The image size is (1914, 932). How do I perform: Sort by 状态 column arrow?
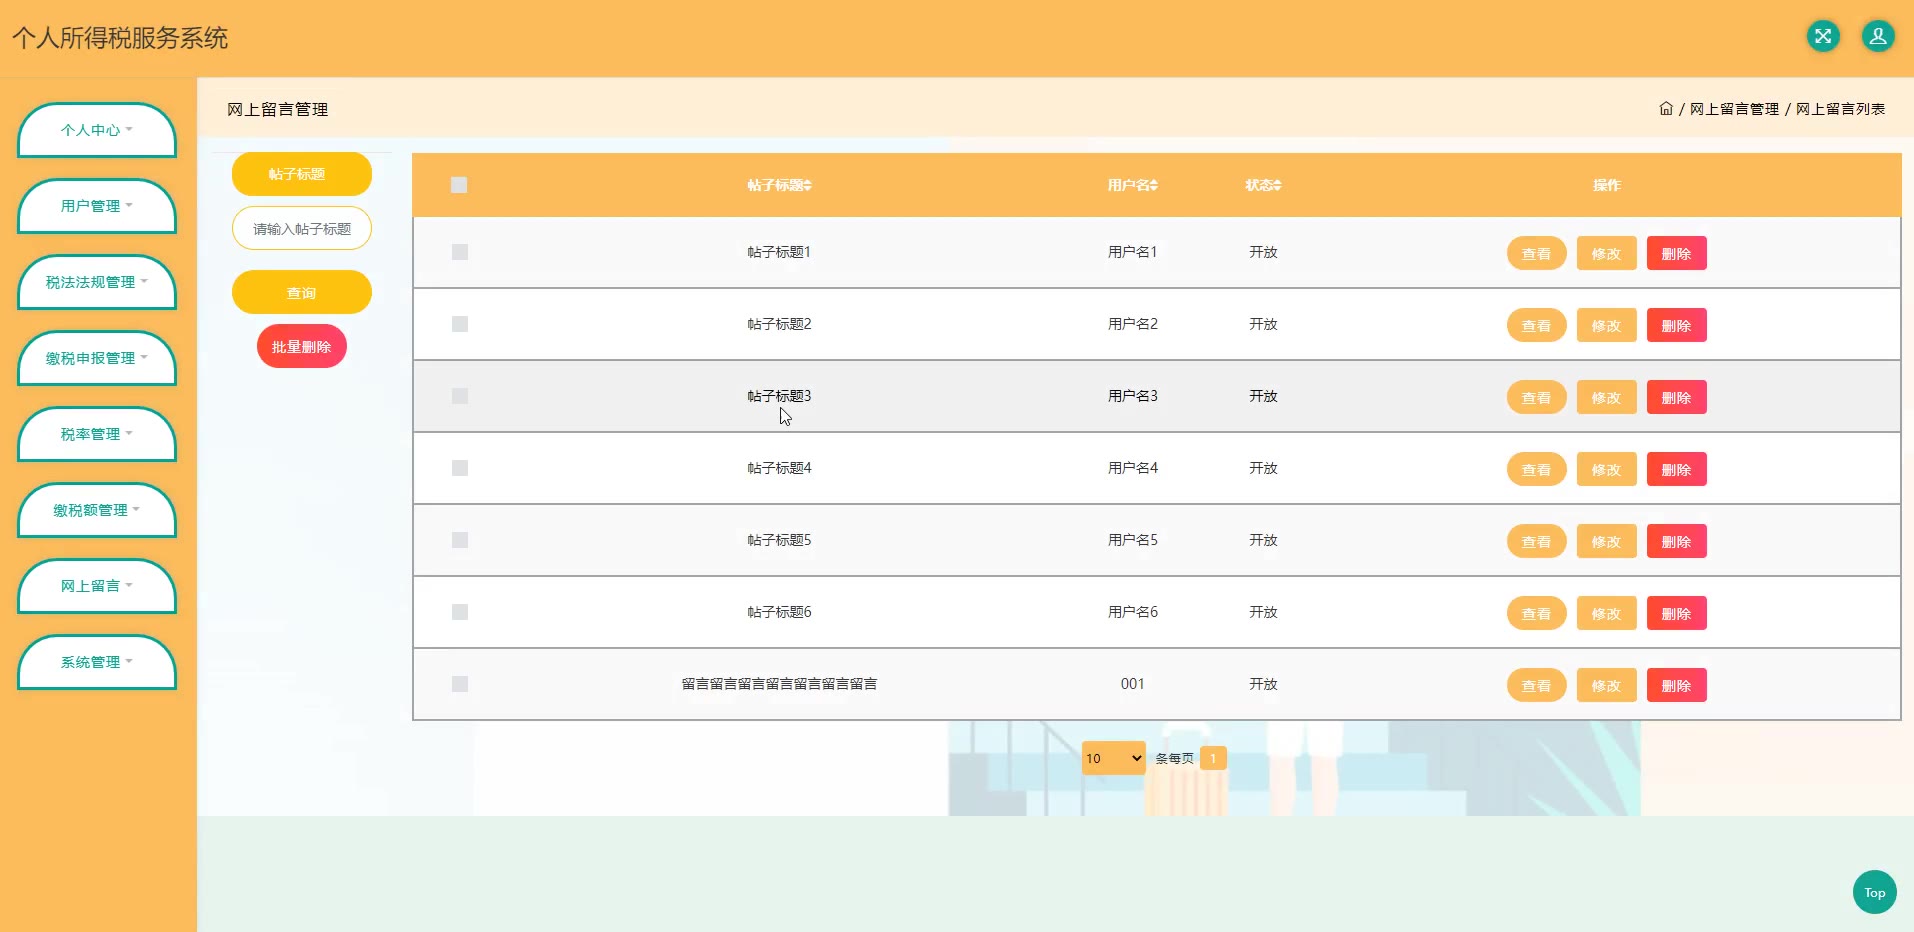(1277, 185)
